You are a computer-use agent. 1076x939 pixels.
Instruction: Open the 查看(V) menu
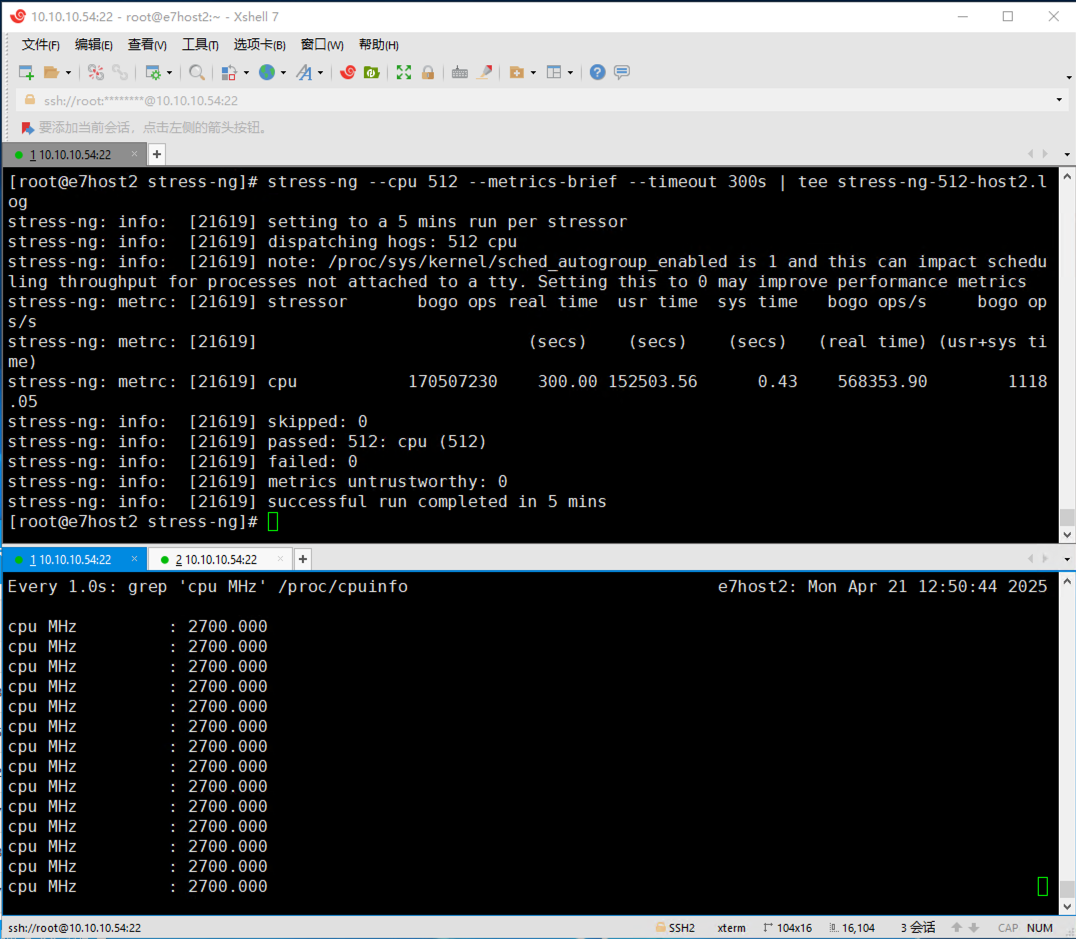point(147,45)
